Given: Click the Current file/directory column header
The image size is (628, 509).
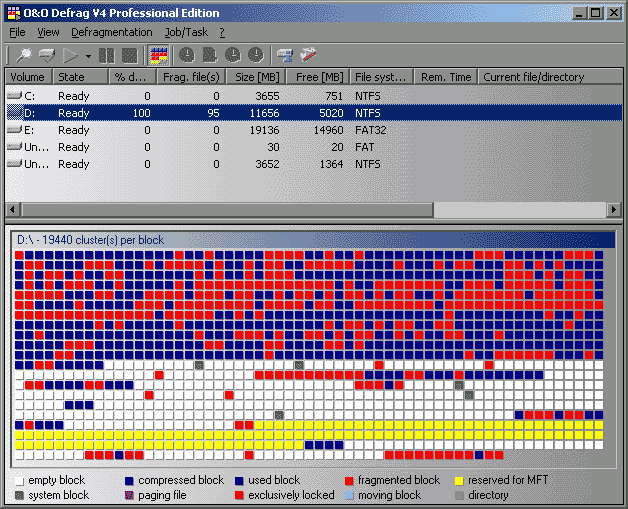Looking at the screenshot, I should pos(550,76).
